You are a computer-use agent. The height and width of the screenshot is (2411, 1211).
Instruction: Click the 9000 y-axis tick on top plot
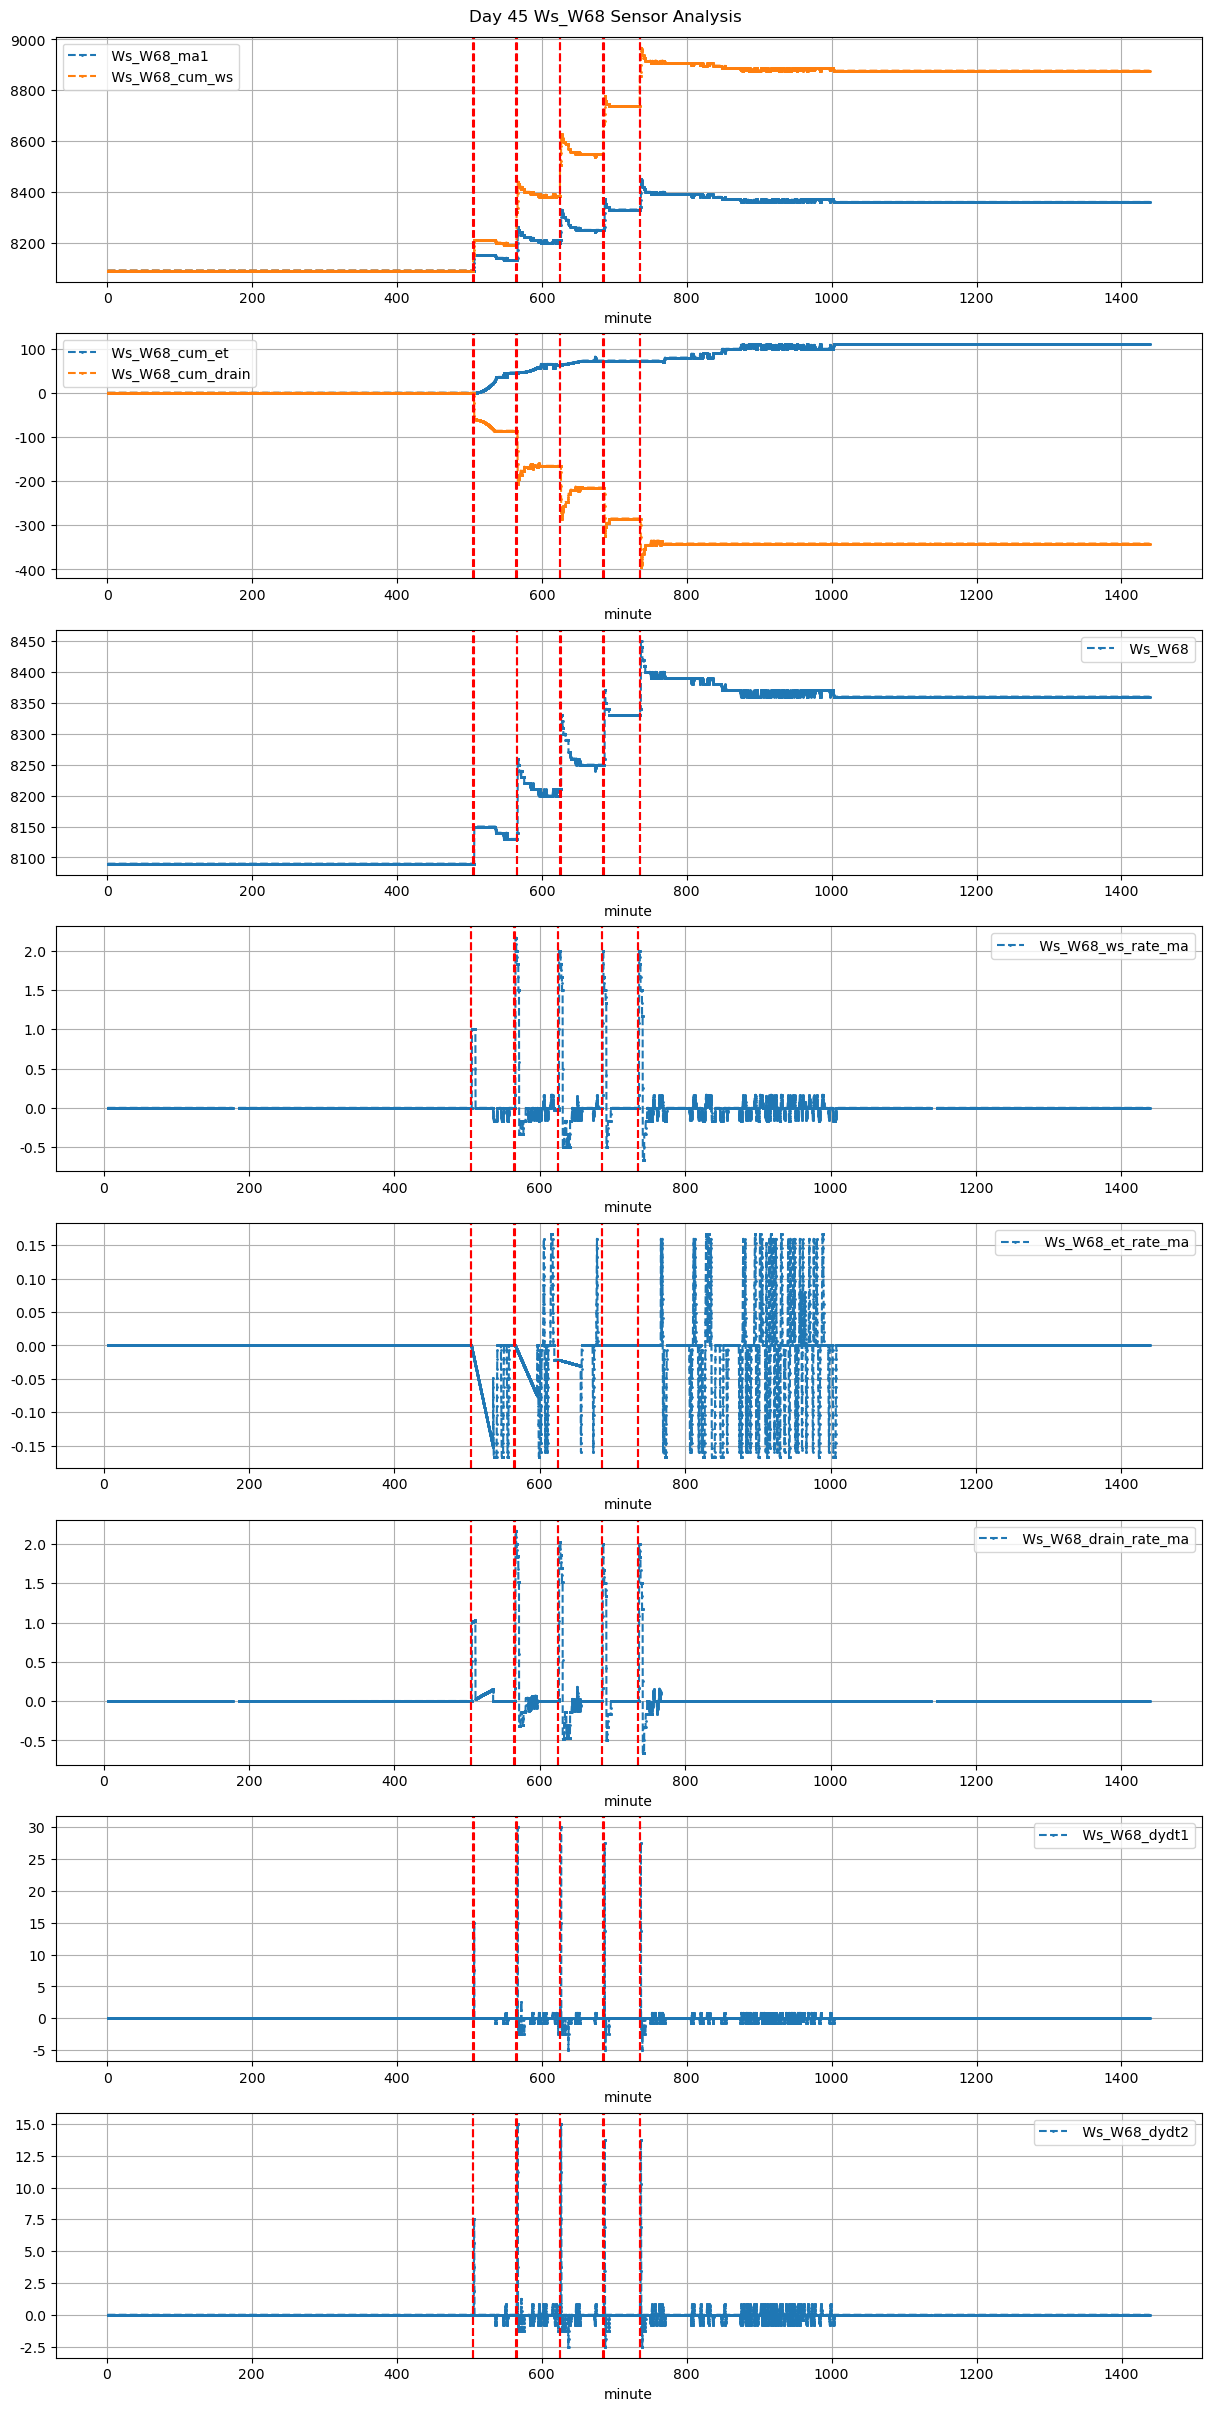point(28,41)
